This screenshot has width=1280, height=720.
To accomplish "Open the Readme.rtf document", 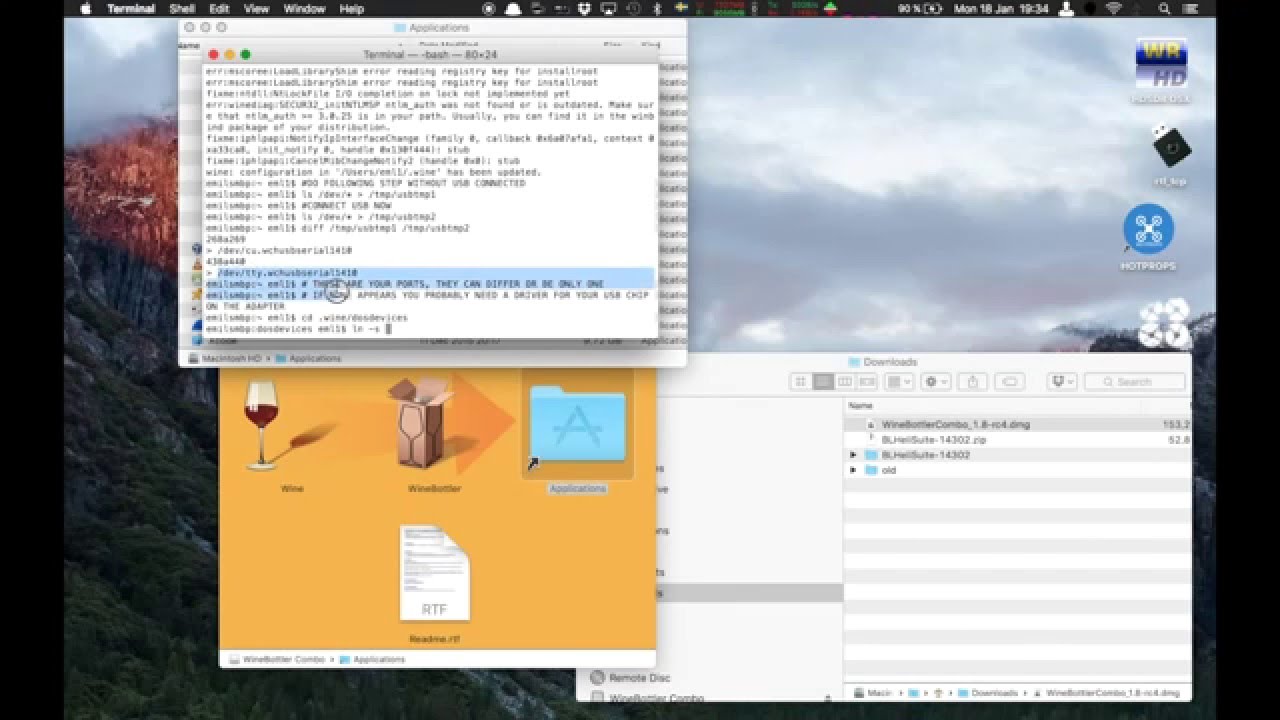I will coord(434,575).
